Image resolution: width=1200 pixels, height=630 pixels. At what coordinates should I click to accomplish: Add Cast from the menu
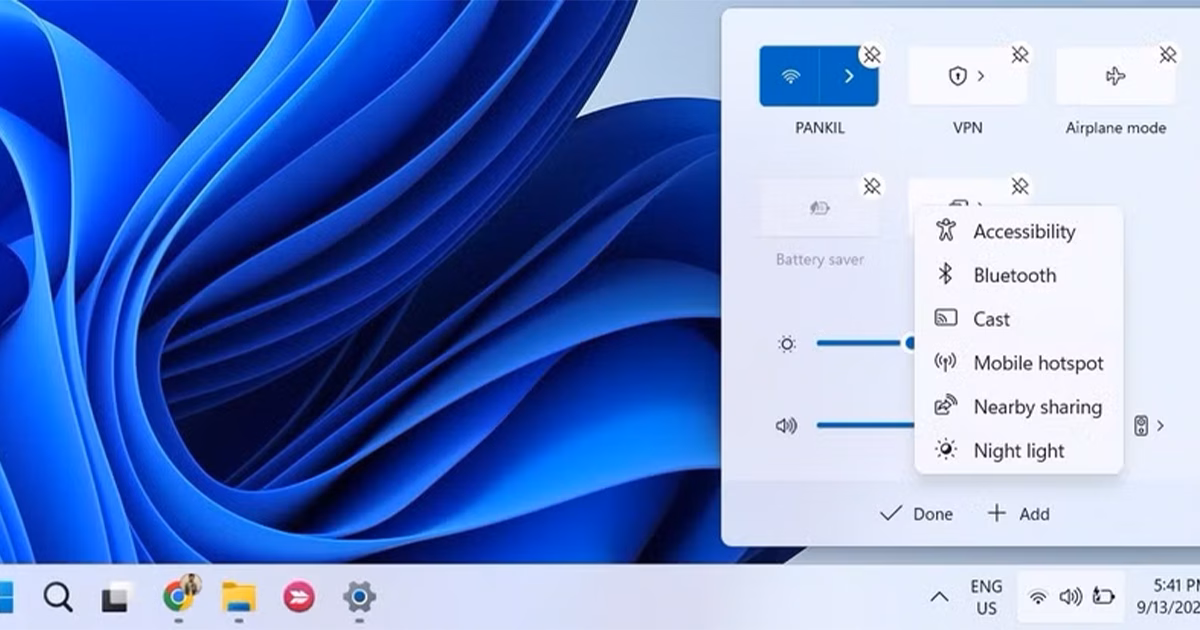pos(1019,319)
